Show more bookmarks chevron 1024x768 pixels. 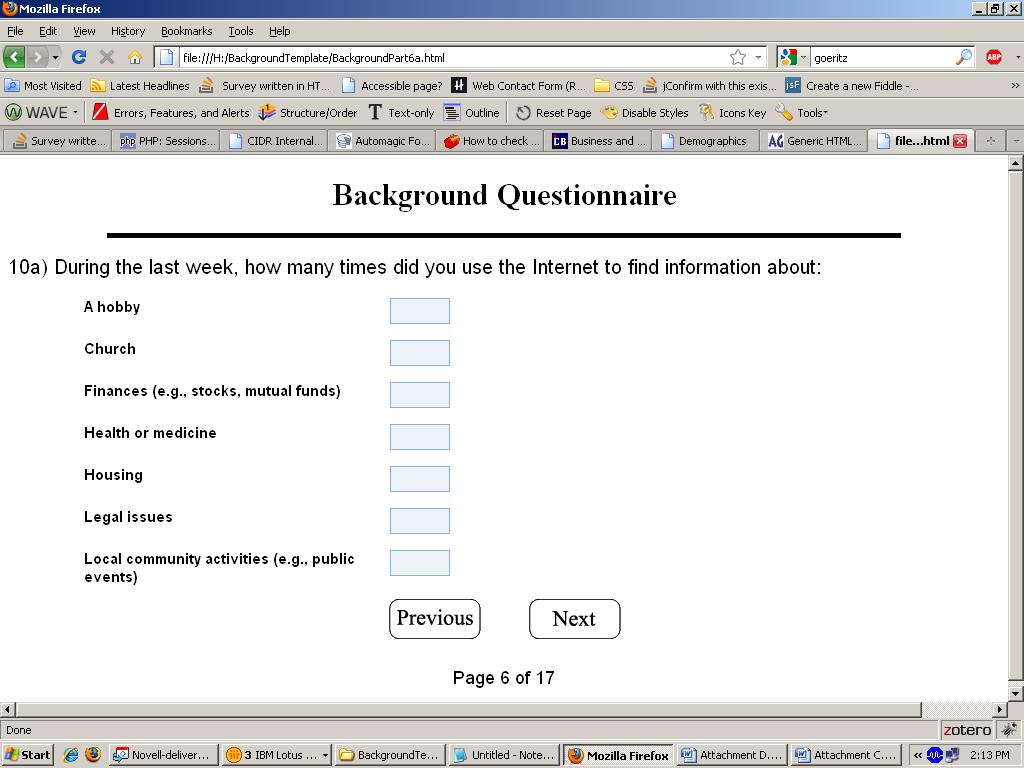[x=1014, y=86]
